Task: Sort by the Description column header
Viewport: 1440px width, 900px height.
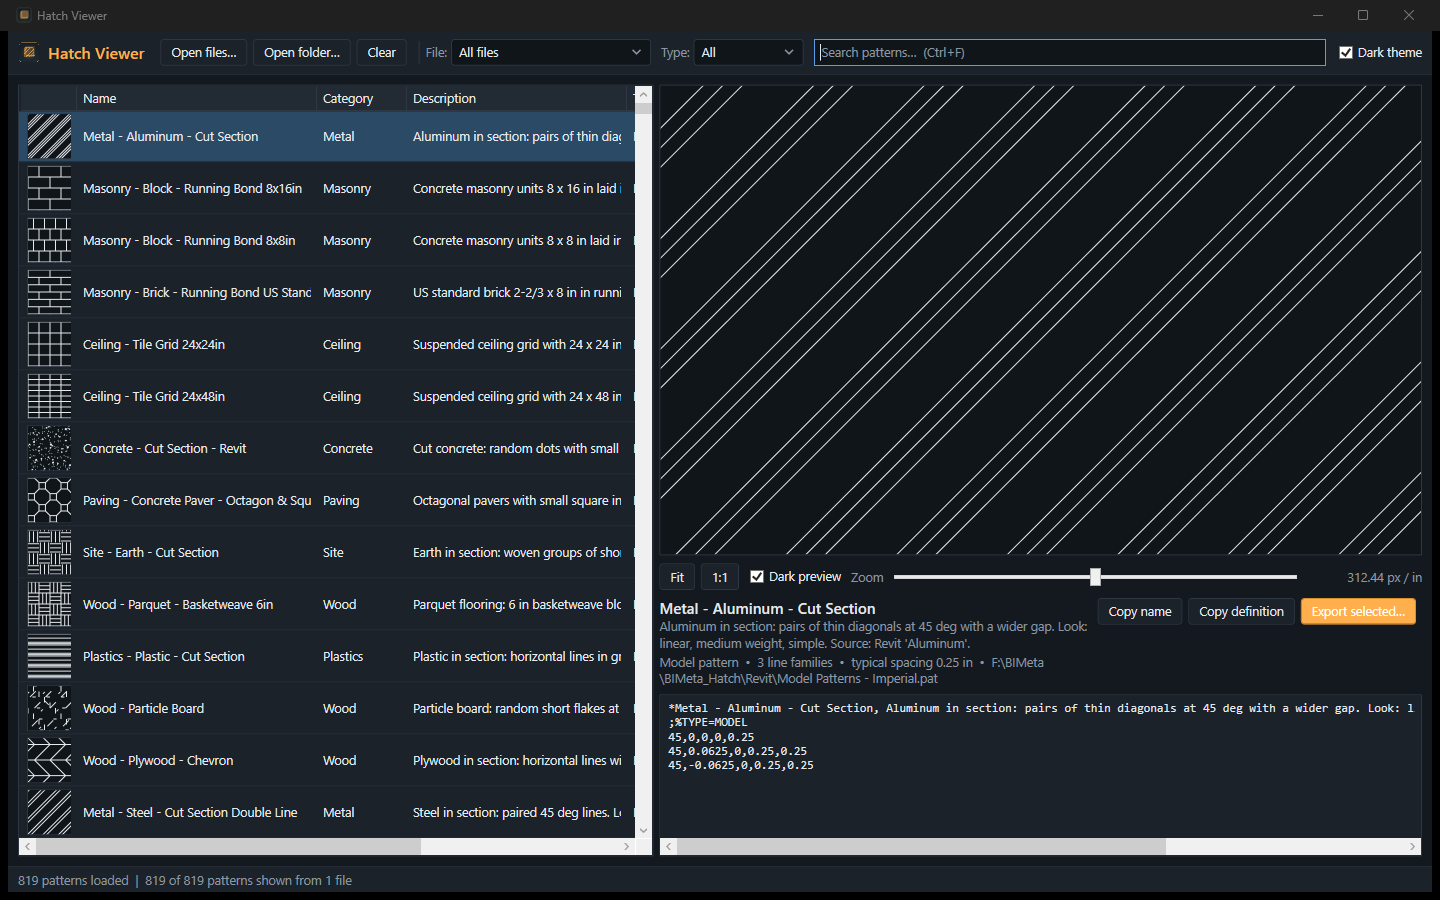Action: [516, 98]
